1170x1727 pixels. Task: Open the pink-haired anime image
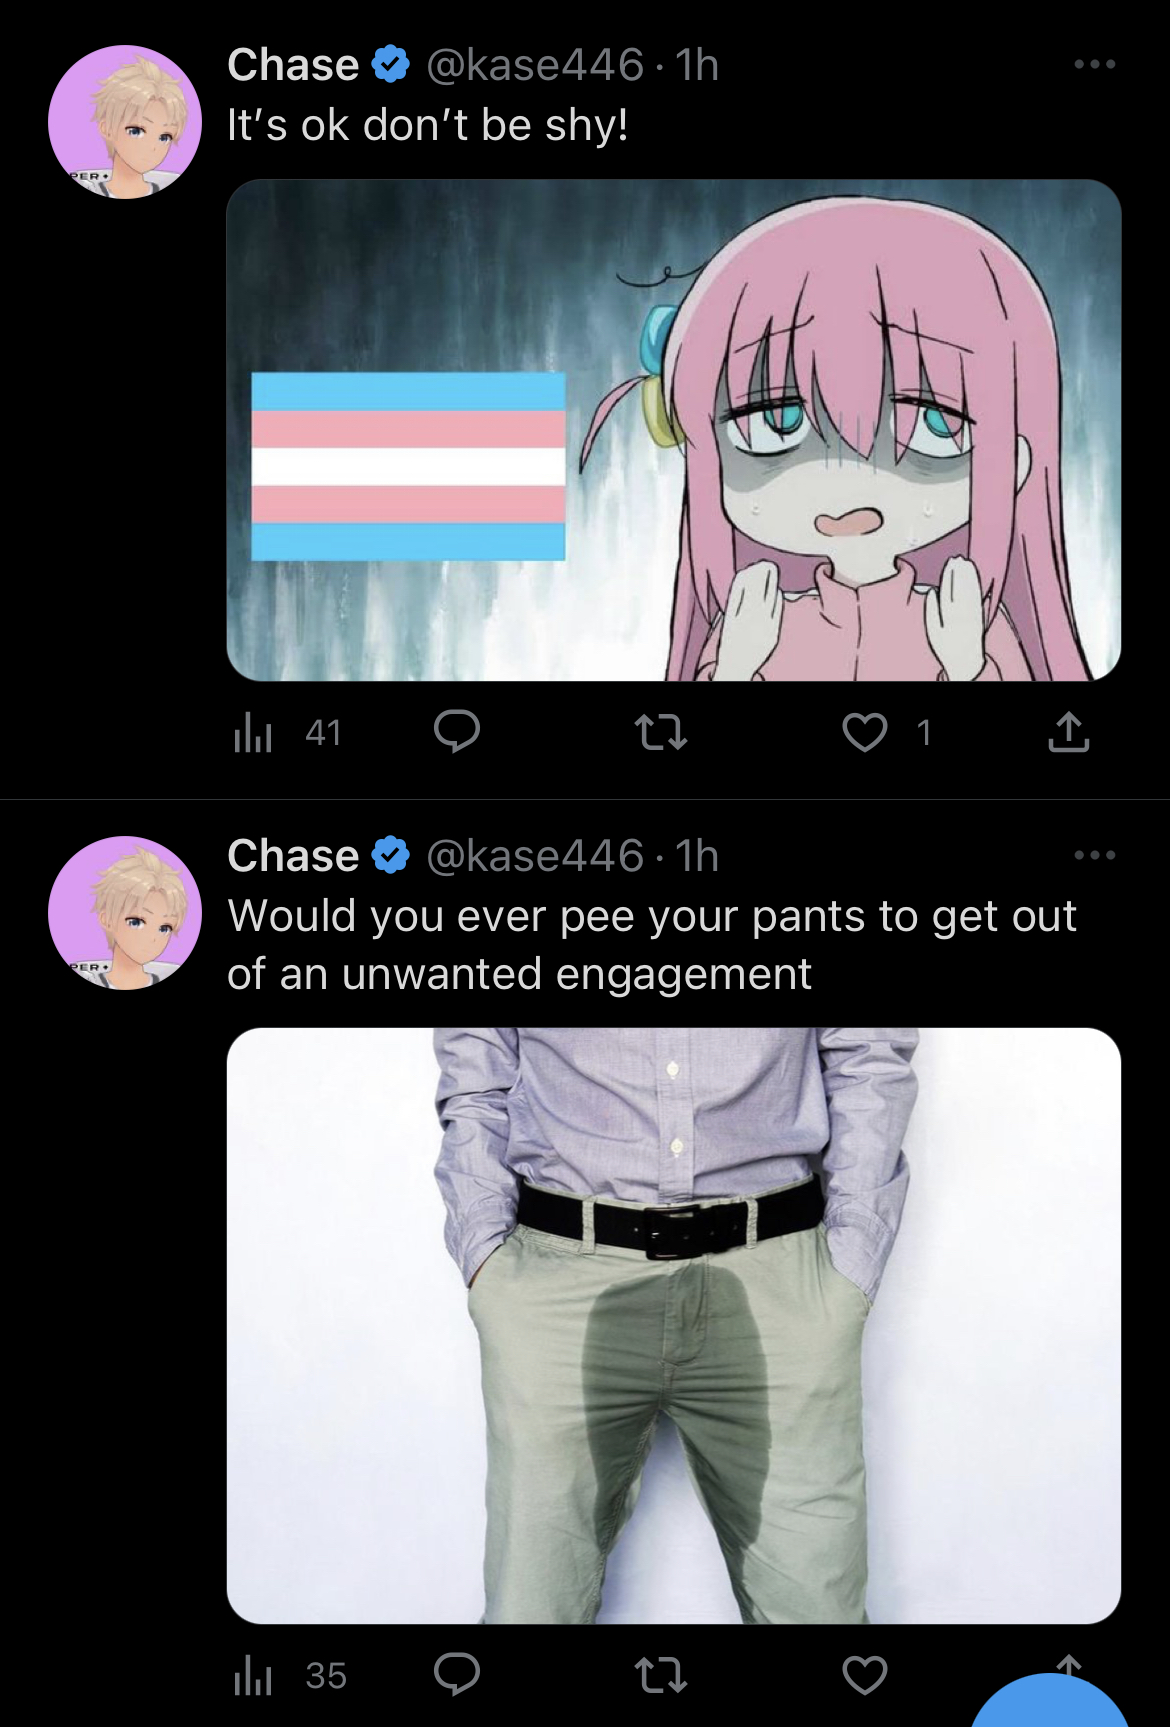(674, 430)
